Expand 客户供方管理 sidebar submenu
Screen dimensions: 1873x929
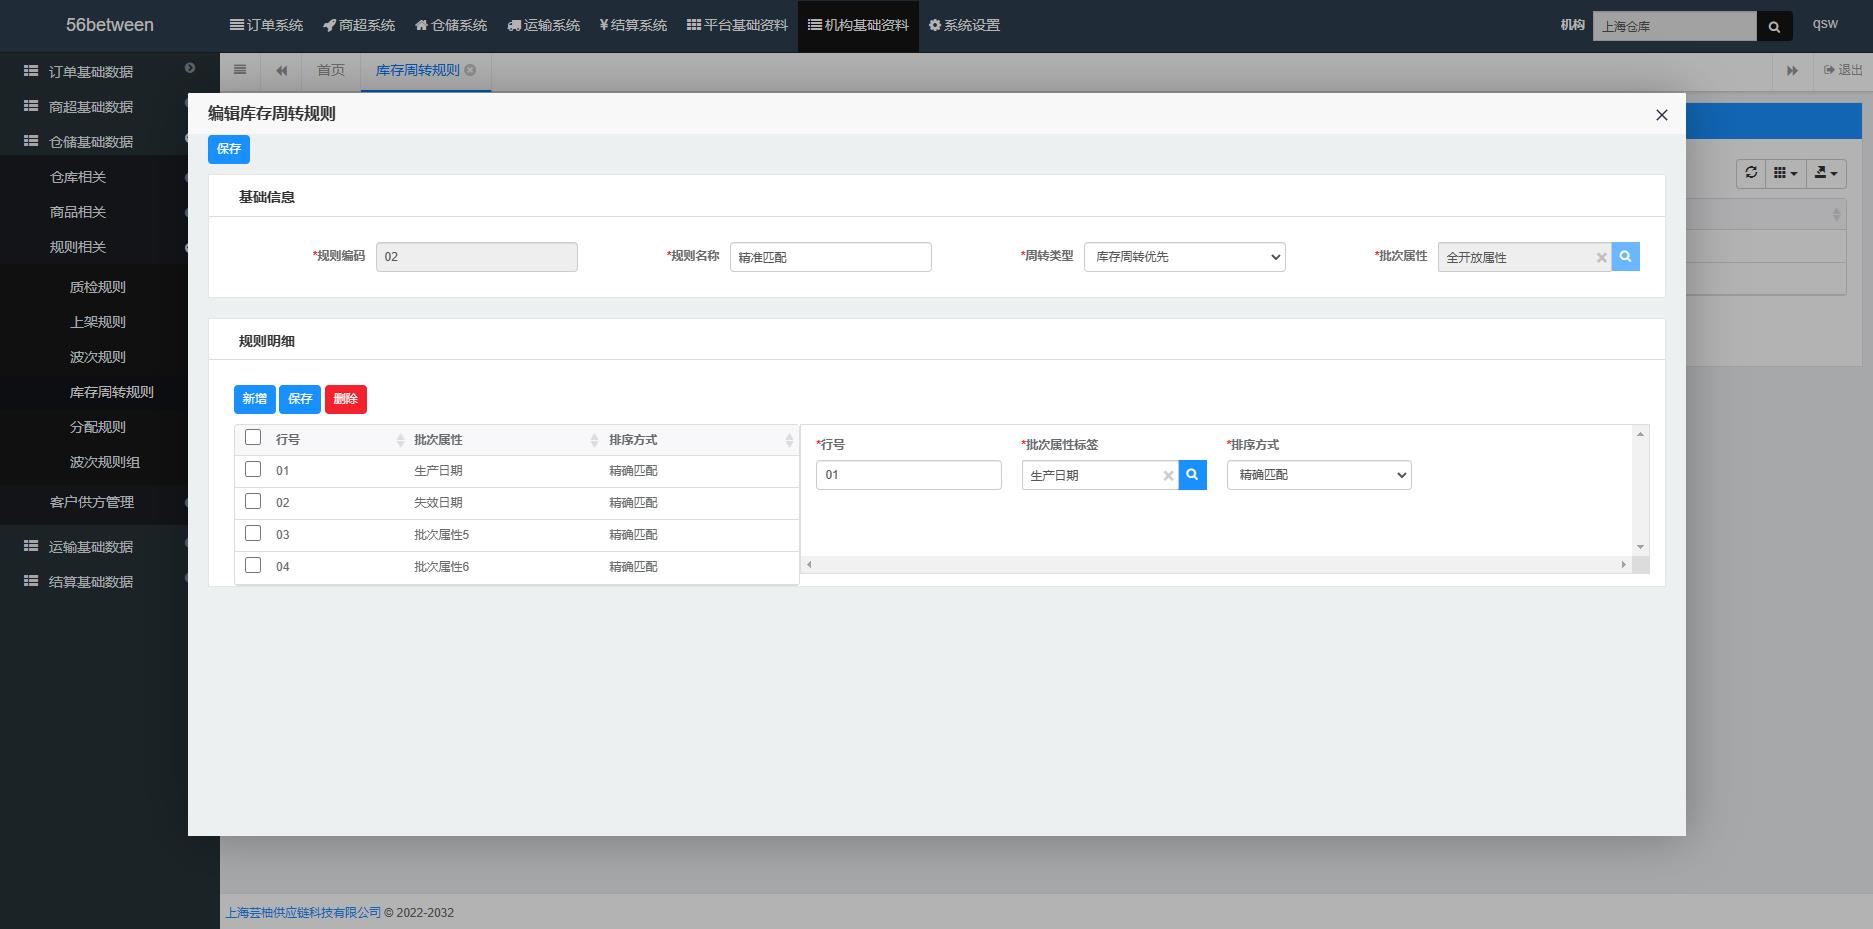click(93, 502)
